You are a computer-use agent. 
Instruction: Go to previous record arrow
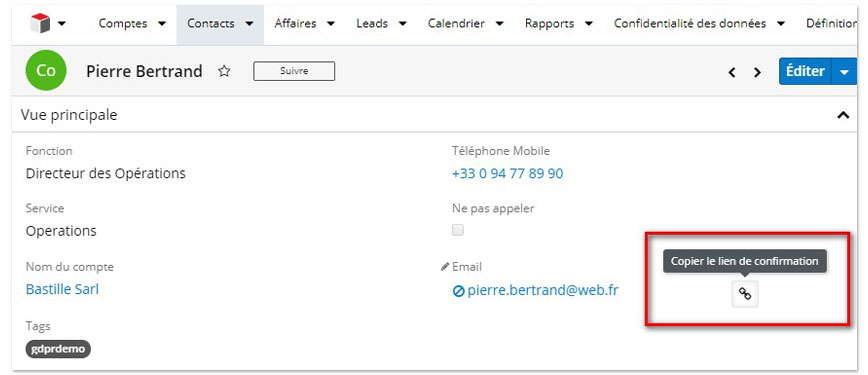coord(732,72)
